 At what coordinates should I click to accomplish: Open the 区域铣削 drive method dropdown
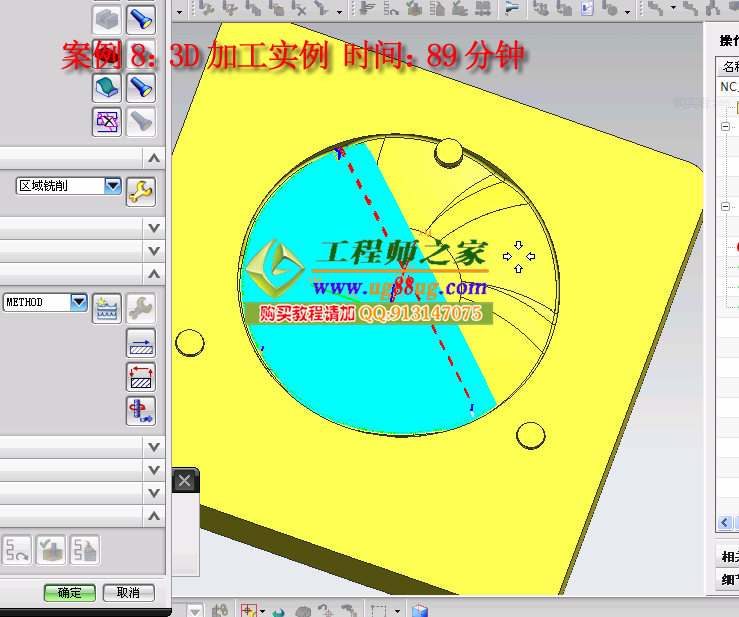(x=112, y=186)
